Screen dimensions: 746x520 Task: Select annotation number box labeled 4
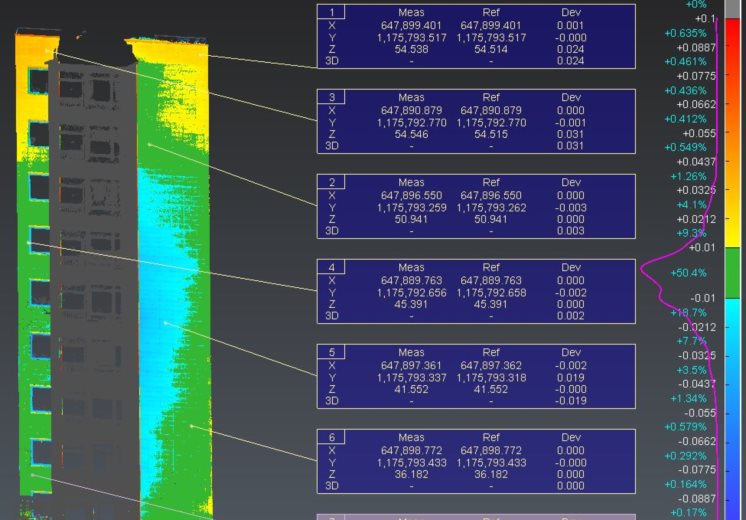(x=331, y=267)
